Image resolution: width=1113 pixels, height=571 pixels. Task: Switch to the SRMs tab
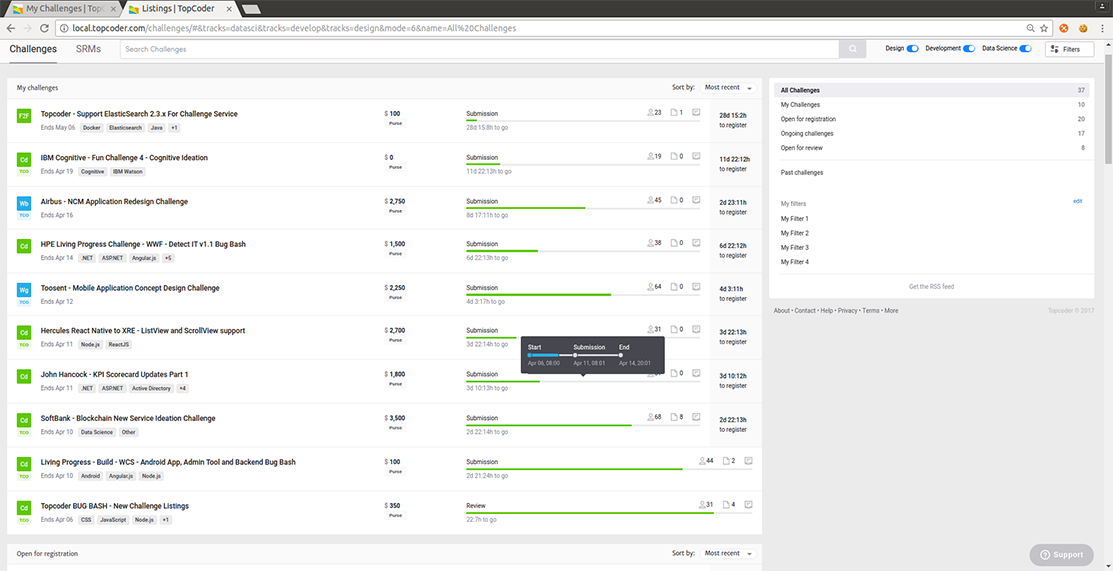[x=88, y=49]
